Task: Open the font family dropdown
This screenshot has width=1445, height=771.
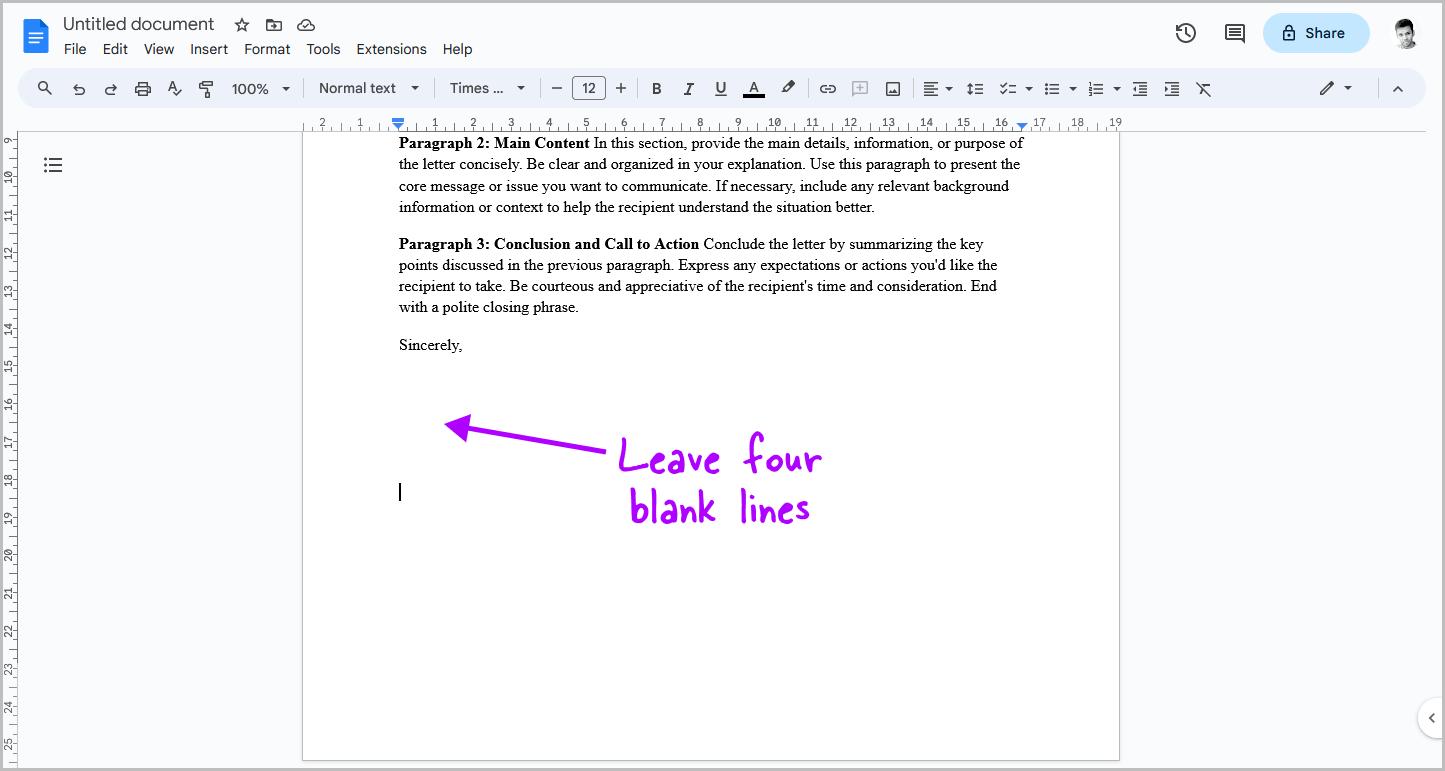Action: 485,88
